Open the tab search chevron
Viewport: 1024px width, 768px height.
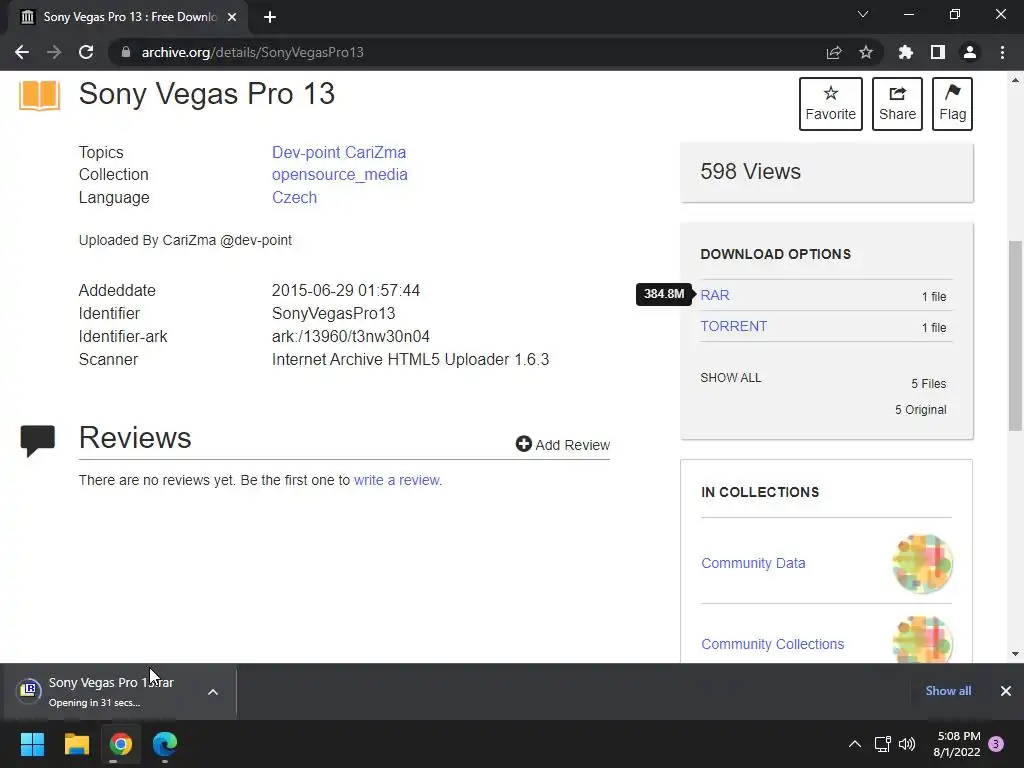pyautogui.click(x=863, y=14)
